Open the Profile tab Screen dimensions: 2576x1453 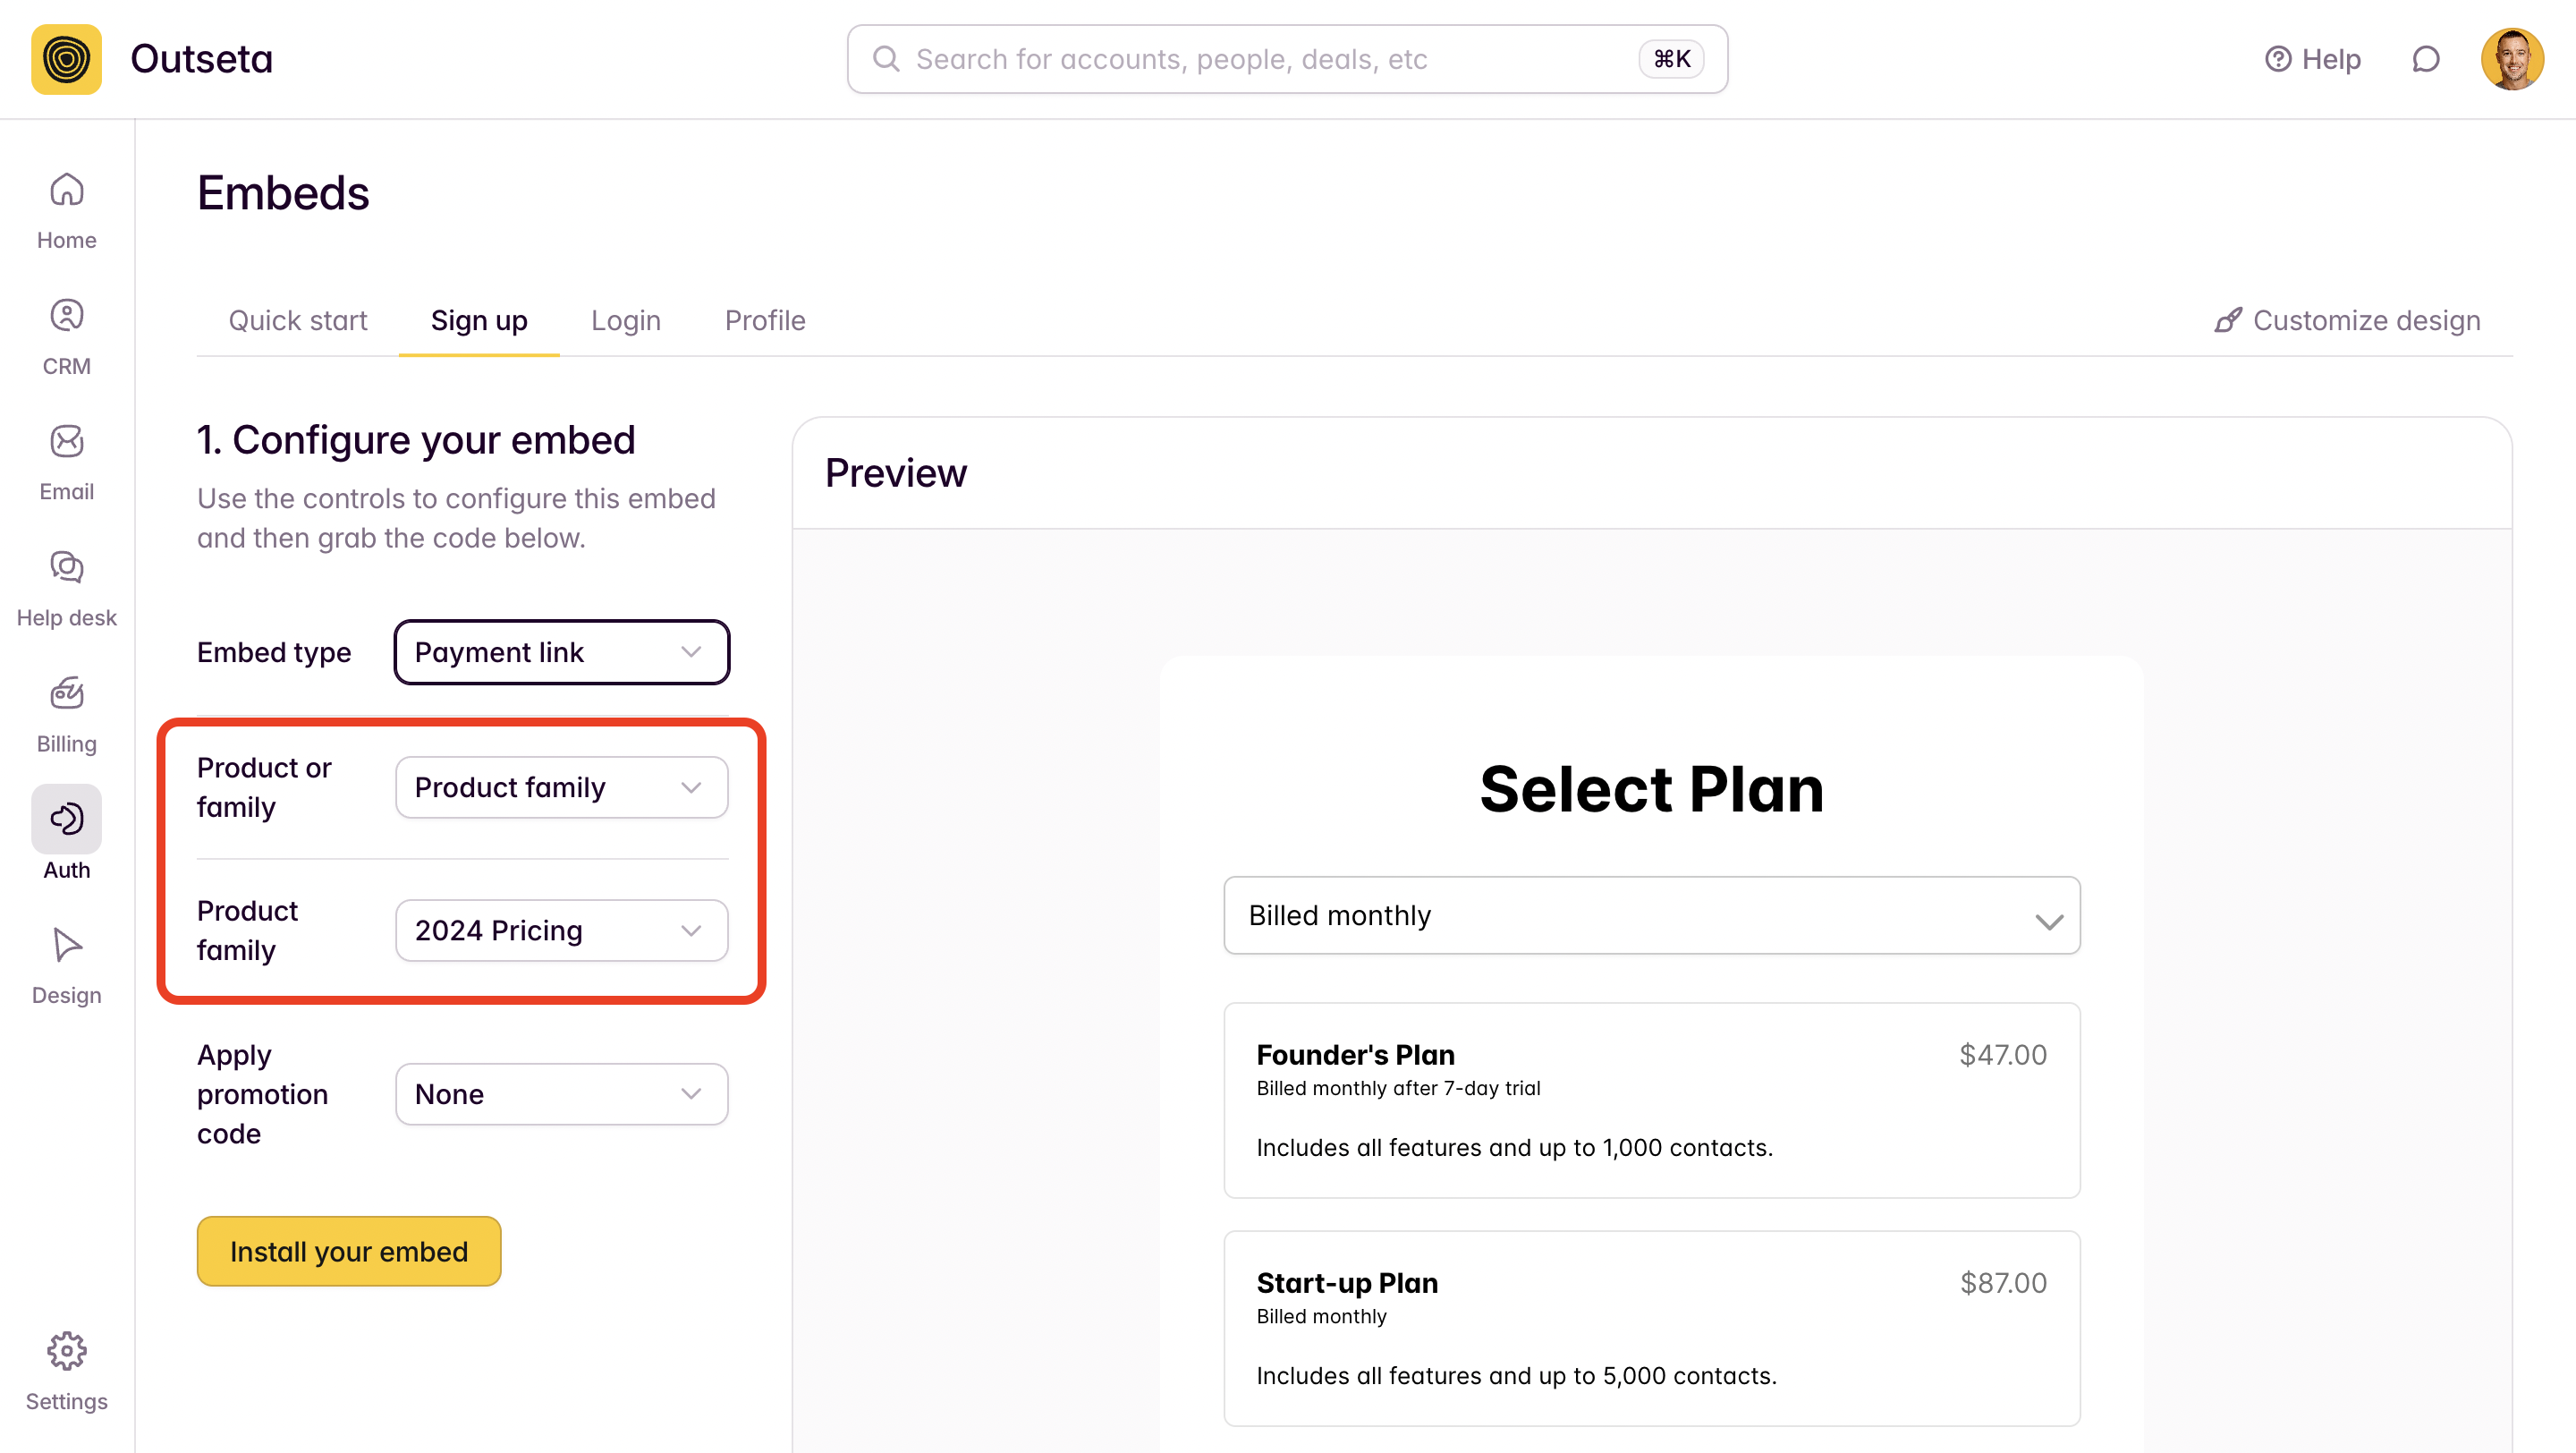pos(765,320)
